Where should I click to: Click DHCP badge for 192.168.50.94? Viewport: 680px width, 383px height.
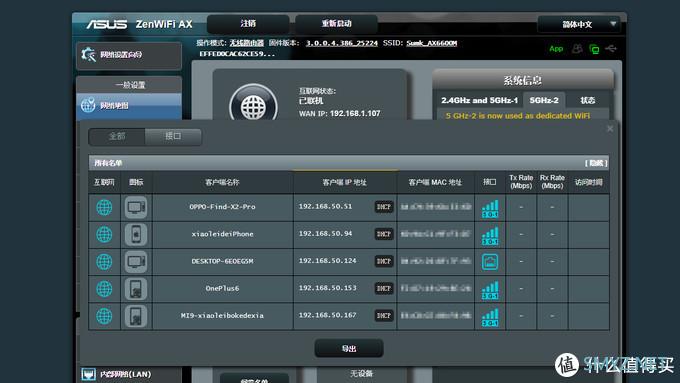384,234
